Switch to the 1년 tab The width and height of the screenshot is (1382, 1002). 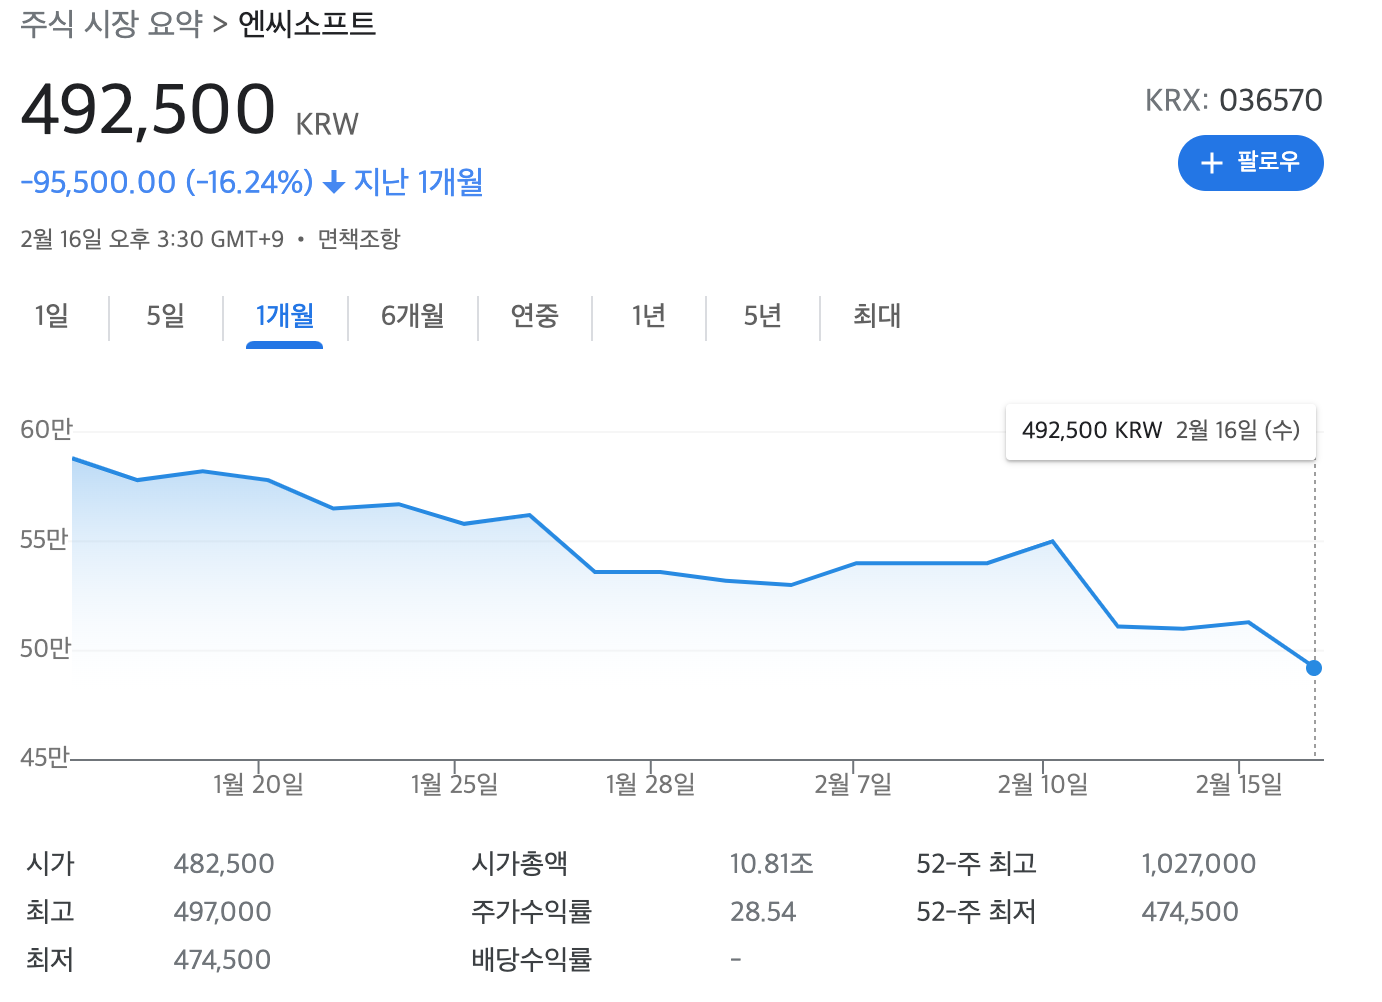point(649,316)
